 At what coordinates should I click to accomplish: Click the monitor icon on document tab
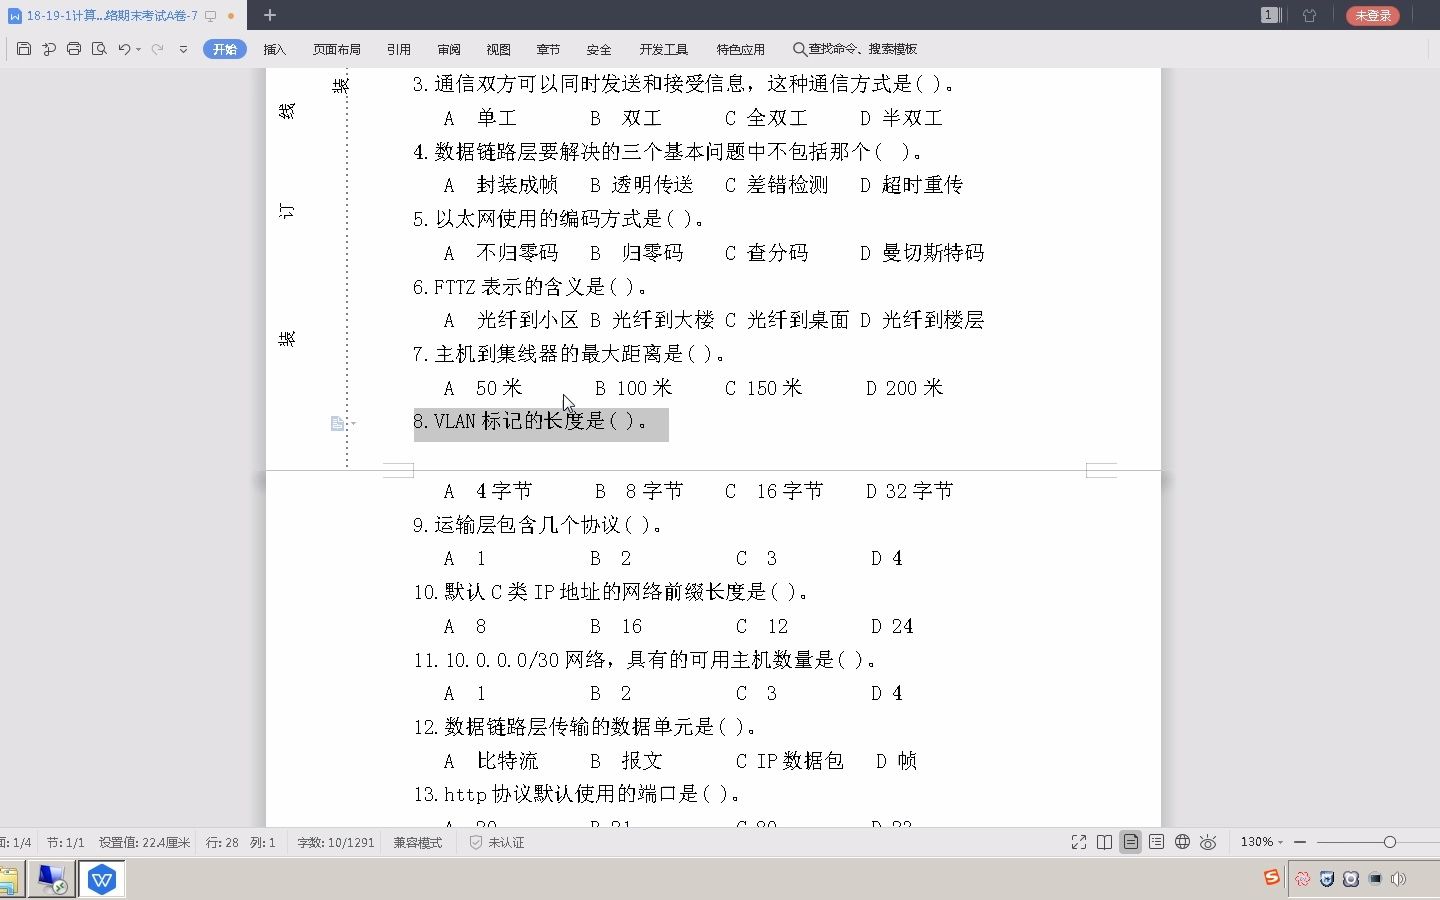(x=210, y=16)
